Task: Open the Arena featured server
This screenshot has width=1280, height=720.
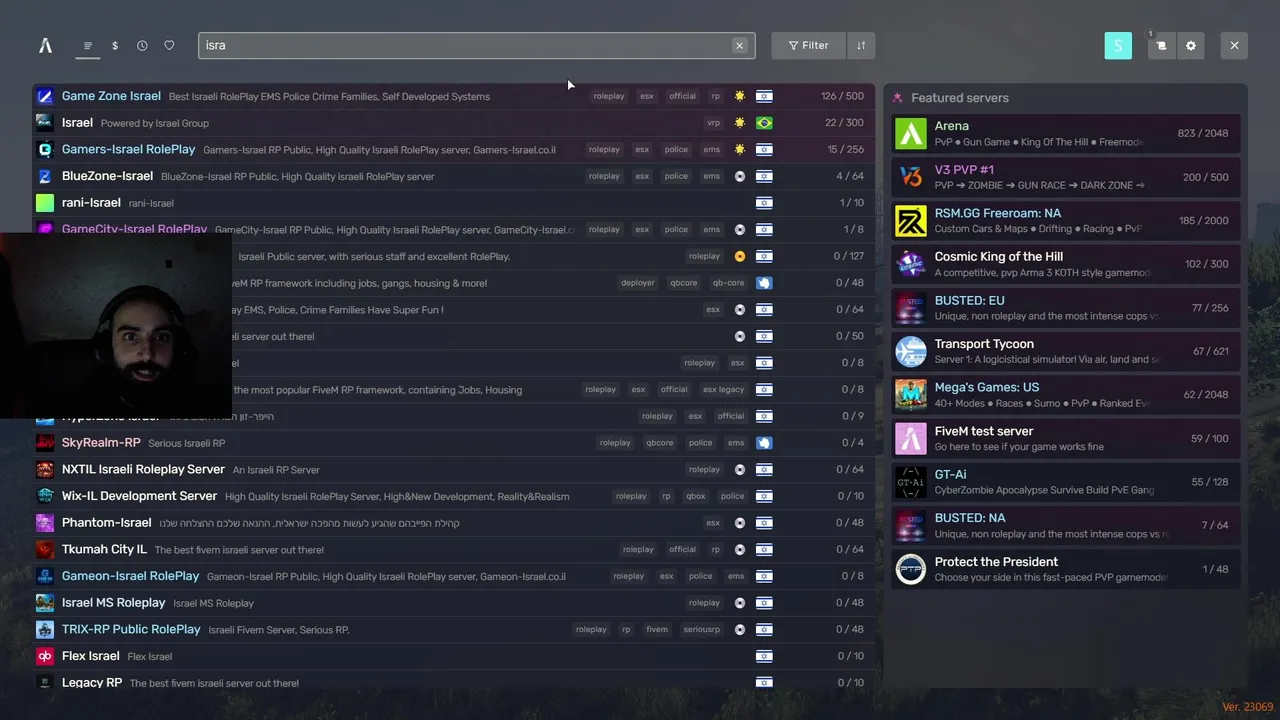Action: pyautogui.click(x=1066, y=133)
